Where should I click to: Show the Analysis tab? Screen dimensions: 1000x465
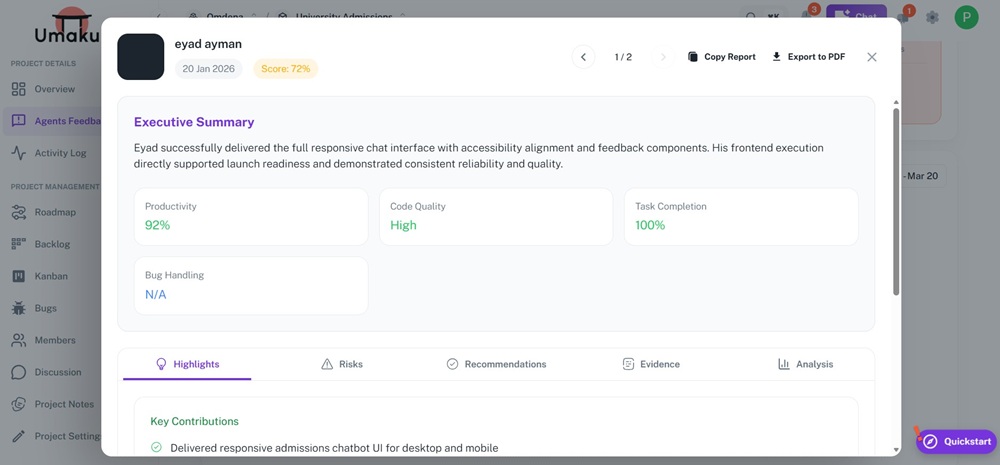pyautogui.click(x=805, y=364)
